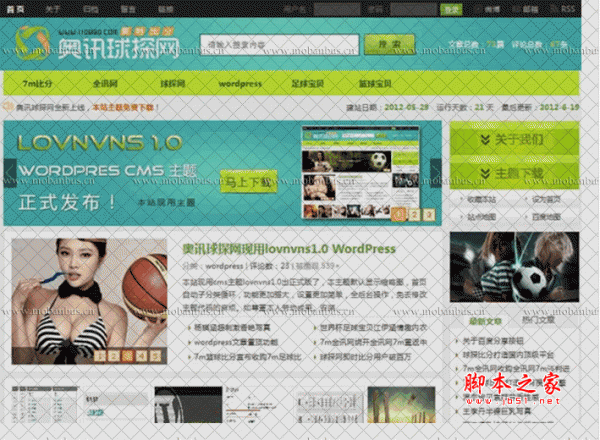Click the banner slider next arrow
The width and height of the screenshot is (600, 440).
(435, 173)
